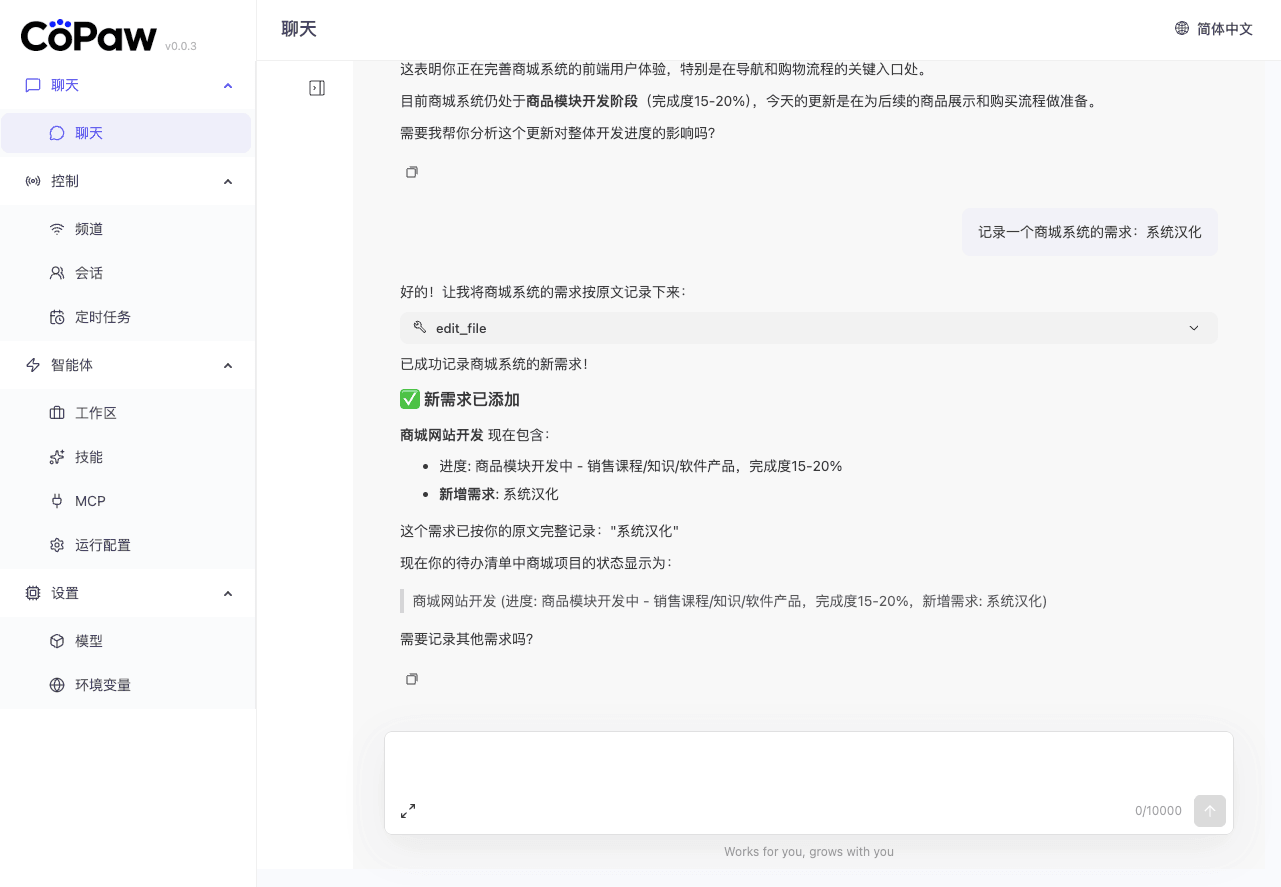Navigate to 环境变量 settings

point(102,685)
